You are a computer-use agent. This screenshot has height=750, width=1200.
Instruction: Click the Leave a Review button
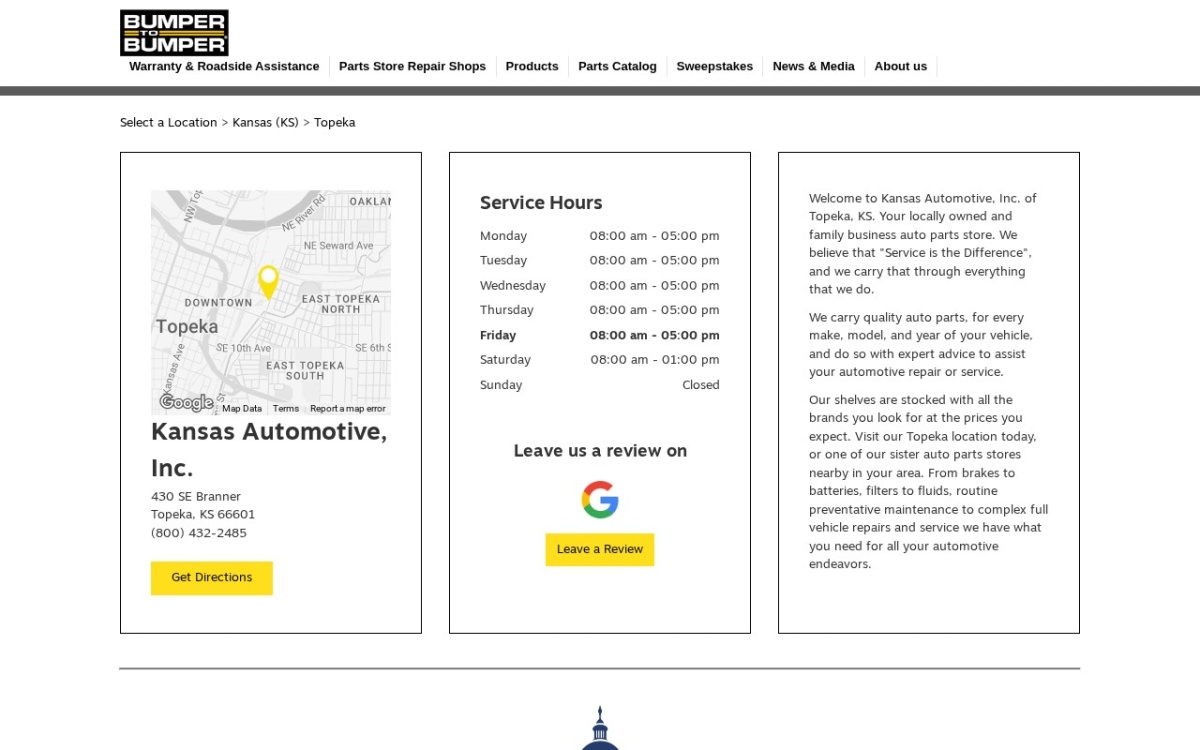[x=600, y=549]
